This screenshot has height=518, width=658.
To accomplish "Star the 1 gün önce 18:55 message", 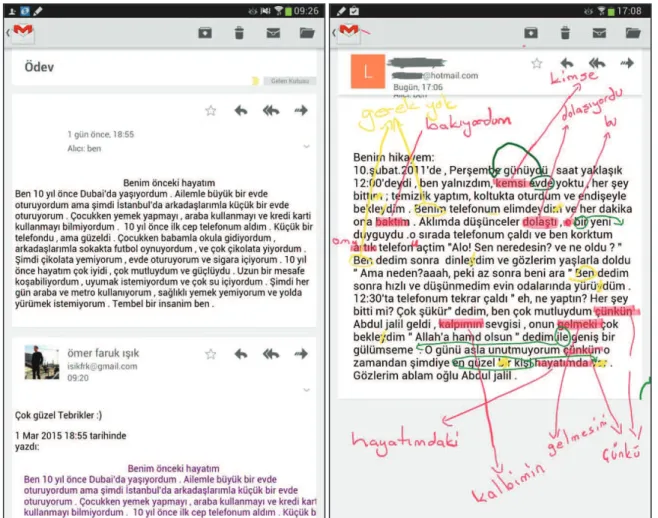I will (211, 111).
